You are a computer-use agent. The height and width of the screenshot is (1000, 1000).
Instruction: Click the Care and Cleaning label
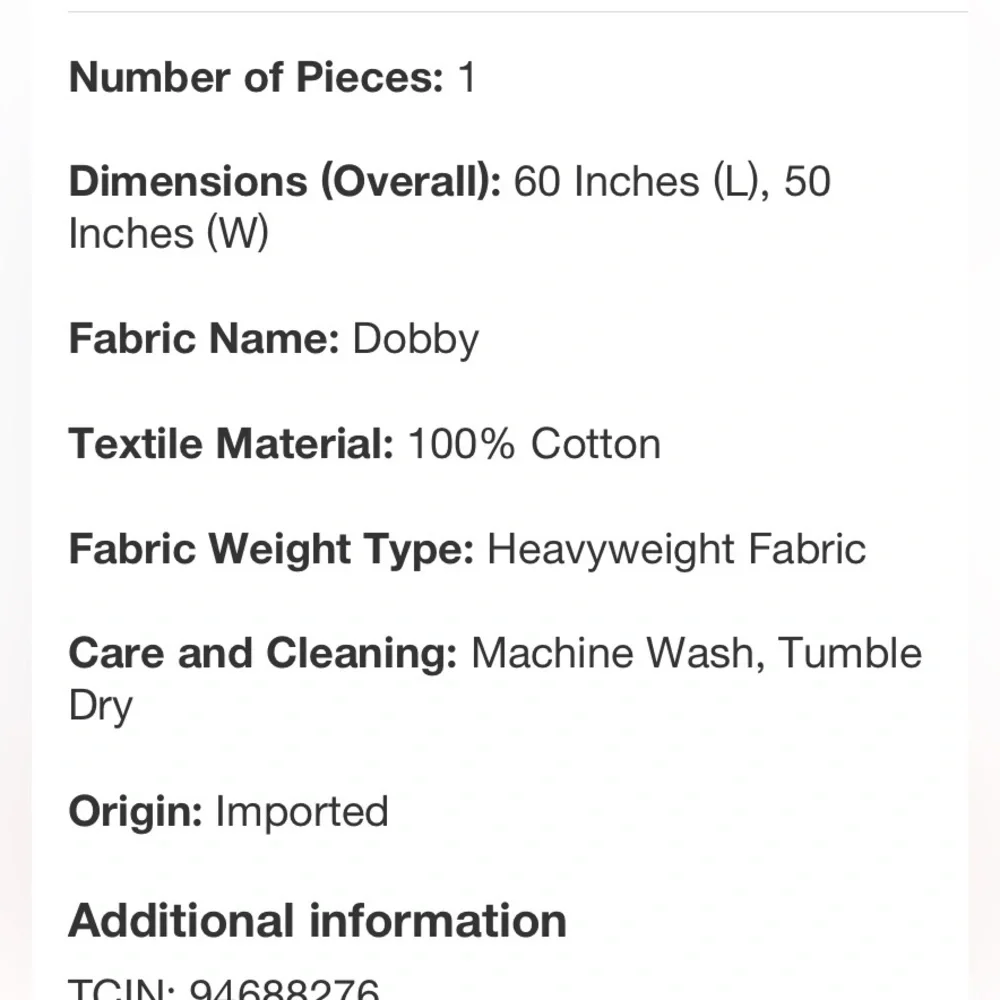tap(263, 654)
